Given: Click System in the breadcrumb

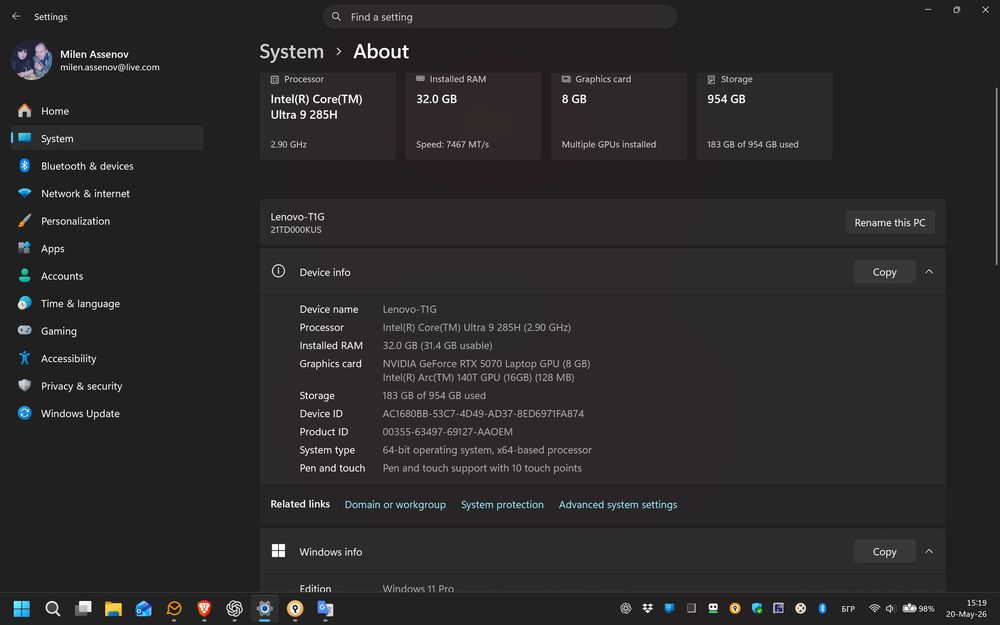Looking at the screenshot, I should (291, 52).
